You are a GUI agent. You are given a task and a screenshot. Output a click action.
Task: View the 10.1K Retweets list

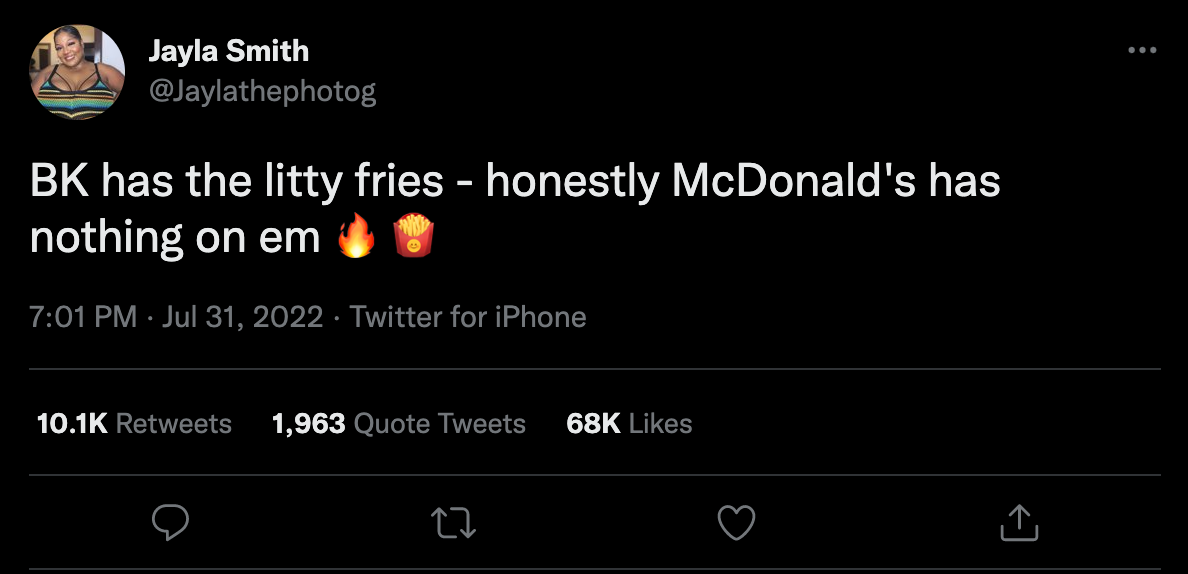[x=133, y=424]
